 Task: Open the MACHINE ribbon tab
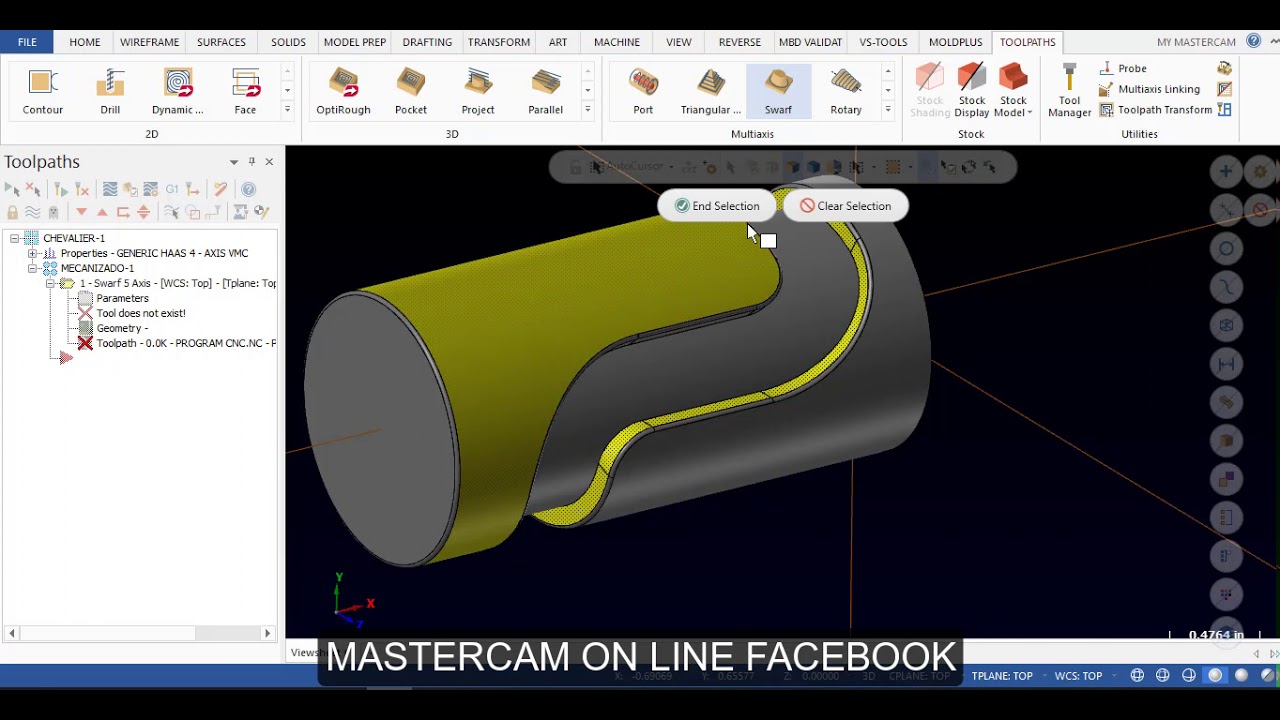pos(617,42)
